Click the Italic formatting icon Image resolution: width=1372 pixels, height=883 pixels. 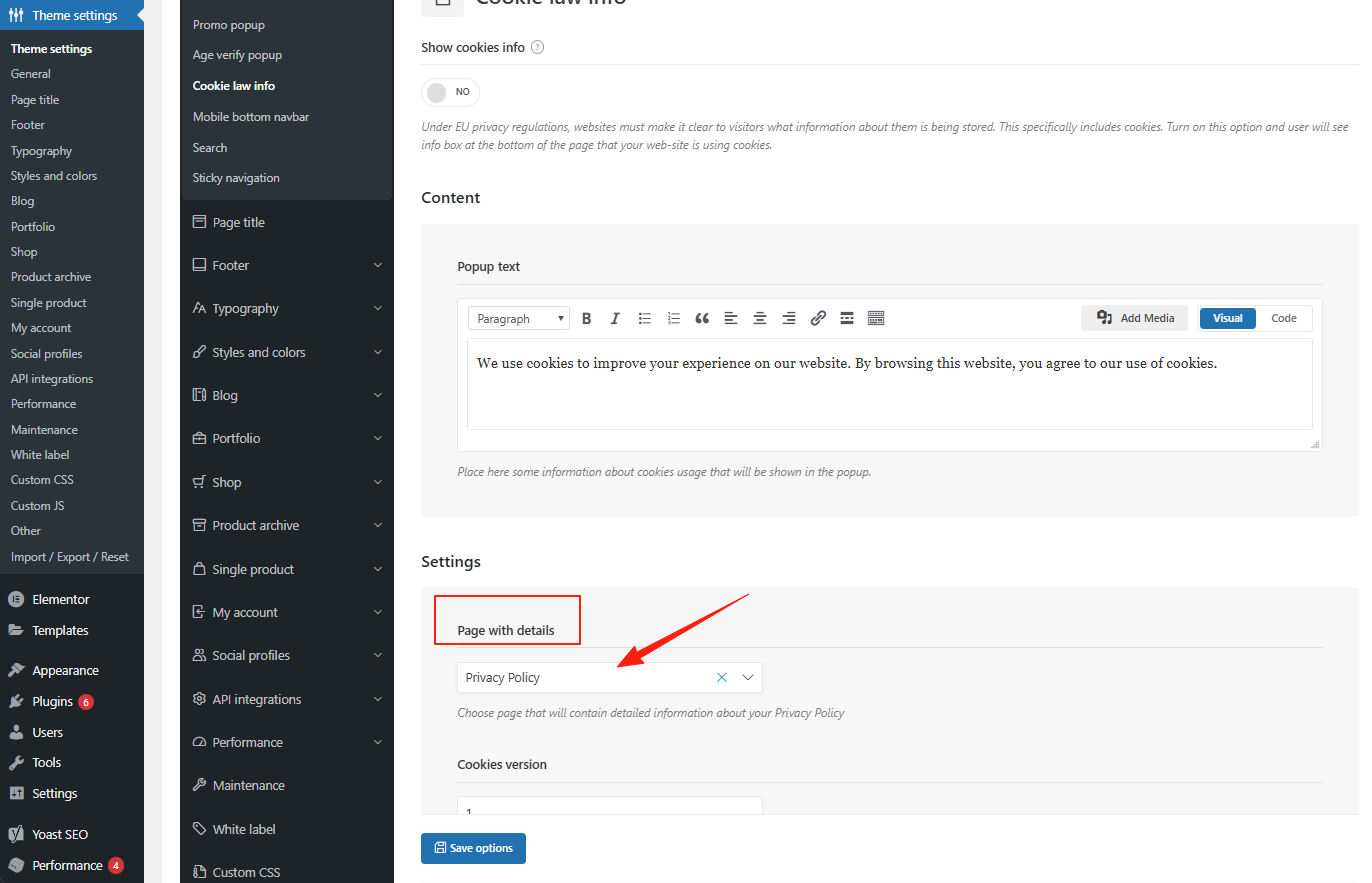pyautogui.click(x=615, y=318)
